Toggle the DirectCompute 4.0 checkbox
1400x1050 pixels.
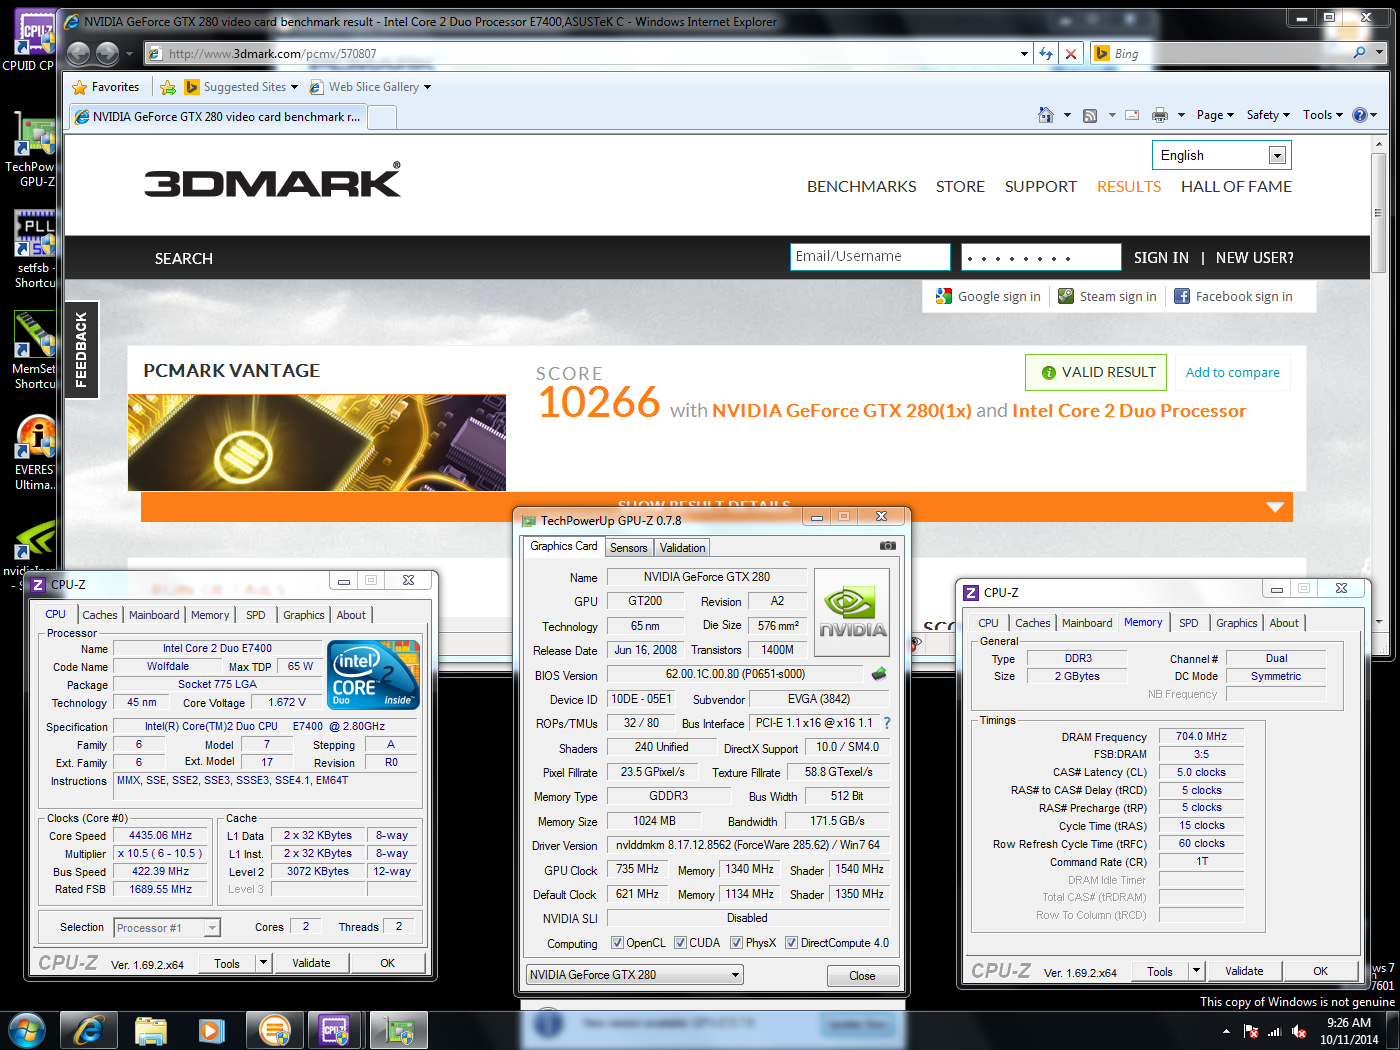[791, 943]
